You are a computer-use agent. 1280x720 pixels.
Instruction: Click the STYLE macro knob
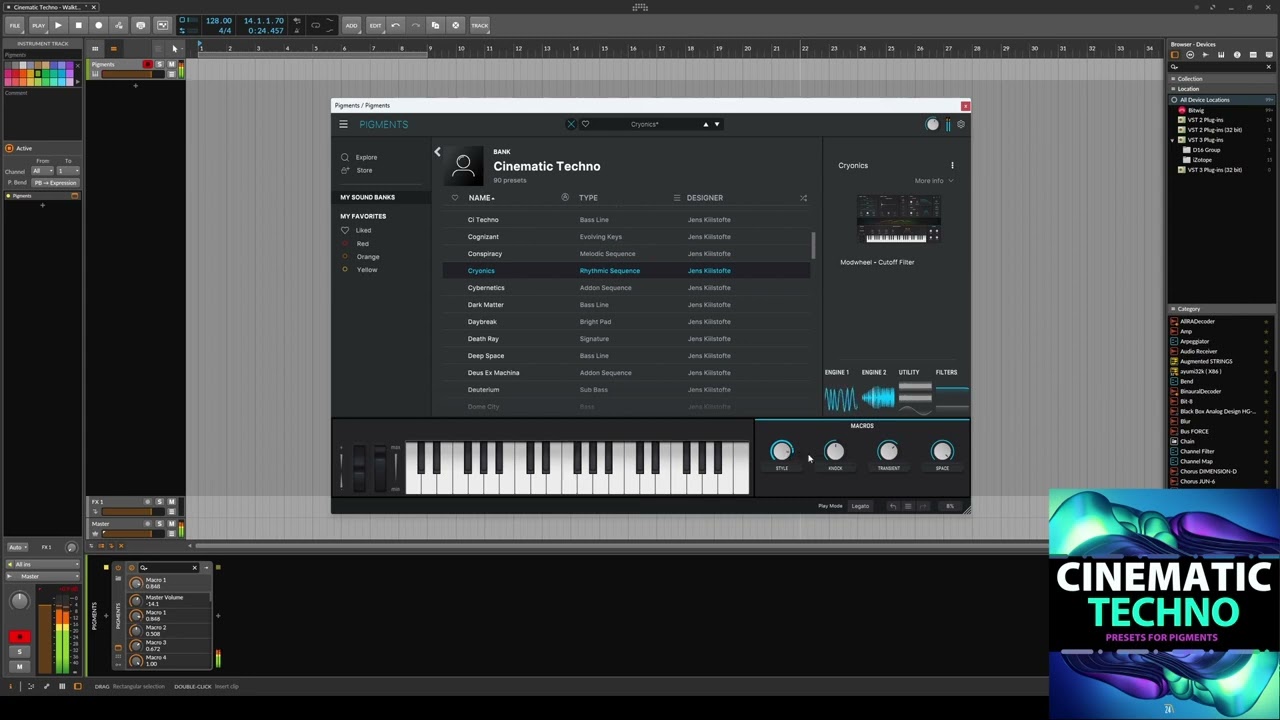(782, 452)
